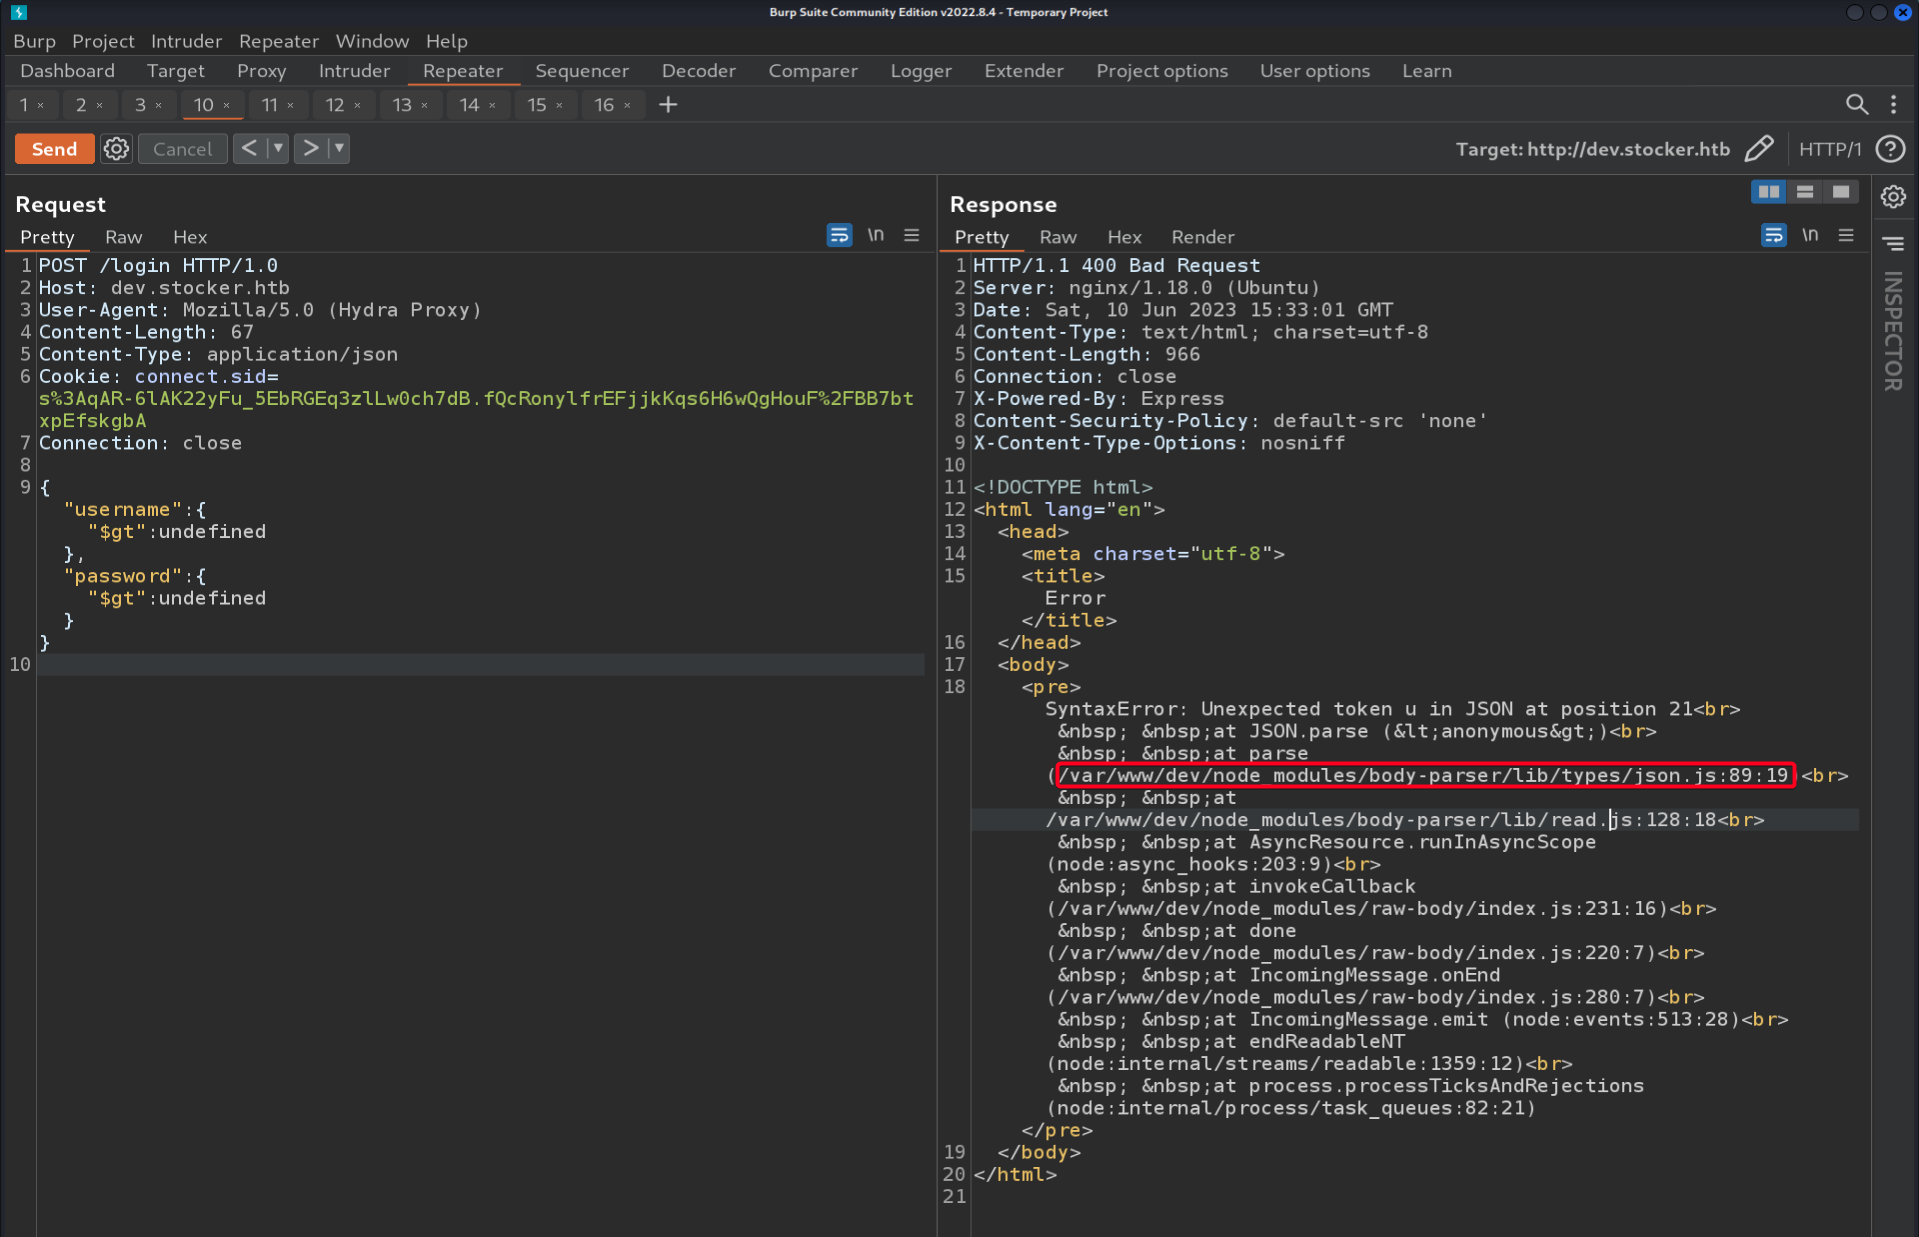The height and width of the screenshot is (1237, 1919).
Task: Open Repeater tab options kebab menu
Action: click(x=1893, y=104)
